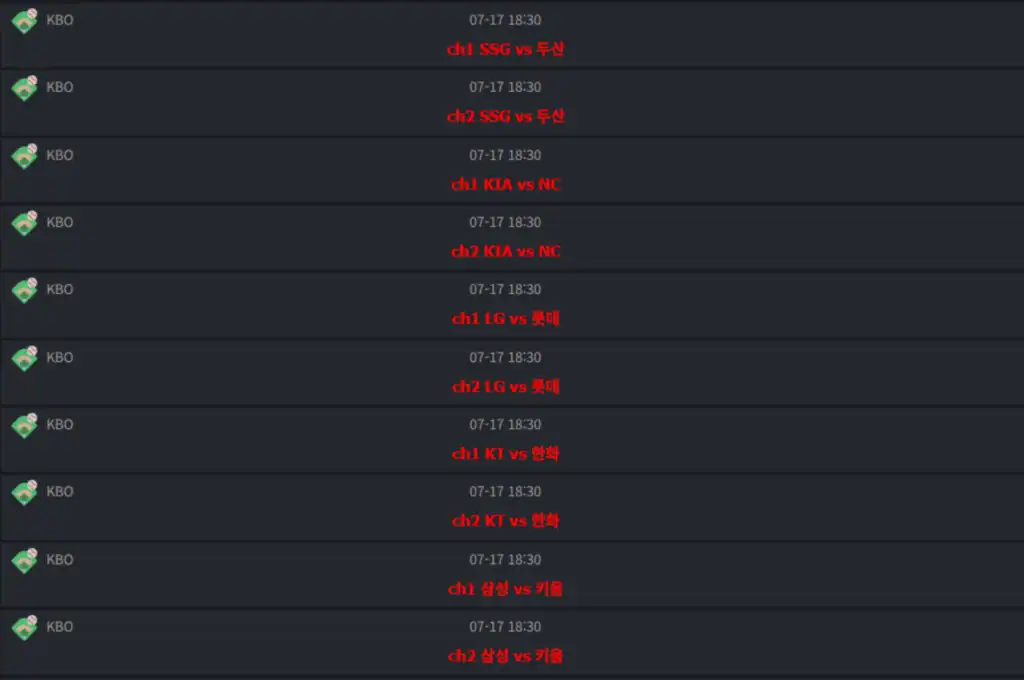Select the ch2 KIA vs NC link
The image size is (1024, 680).
505,251
